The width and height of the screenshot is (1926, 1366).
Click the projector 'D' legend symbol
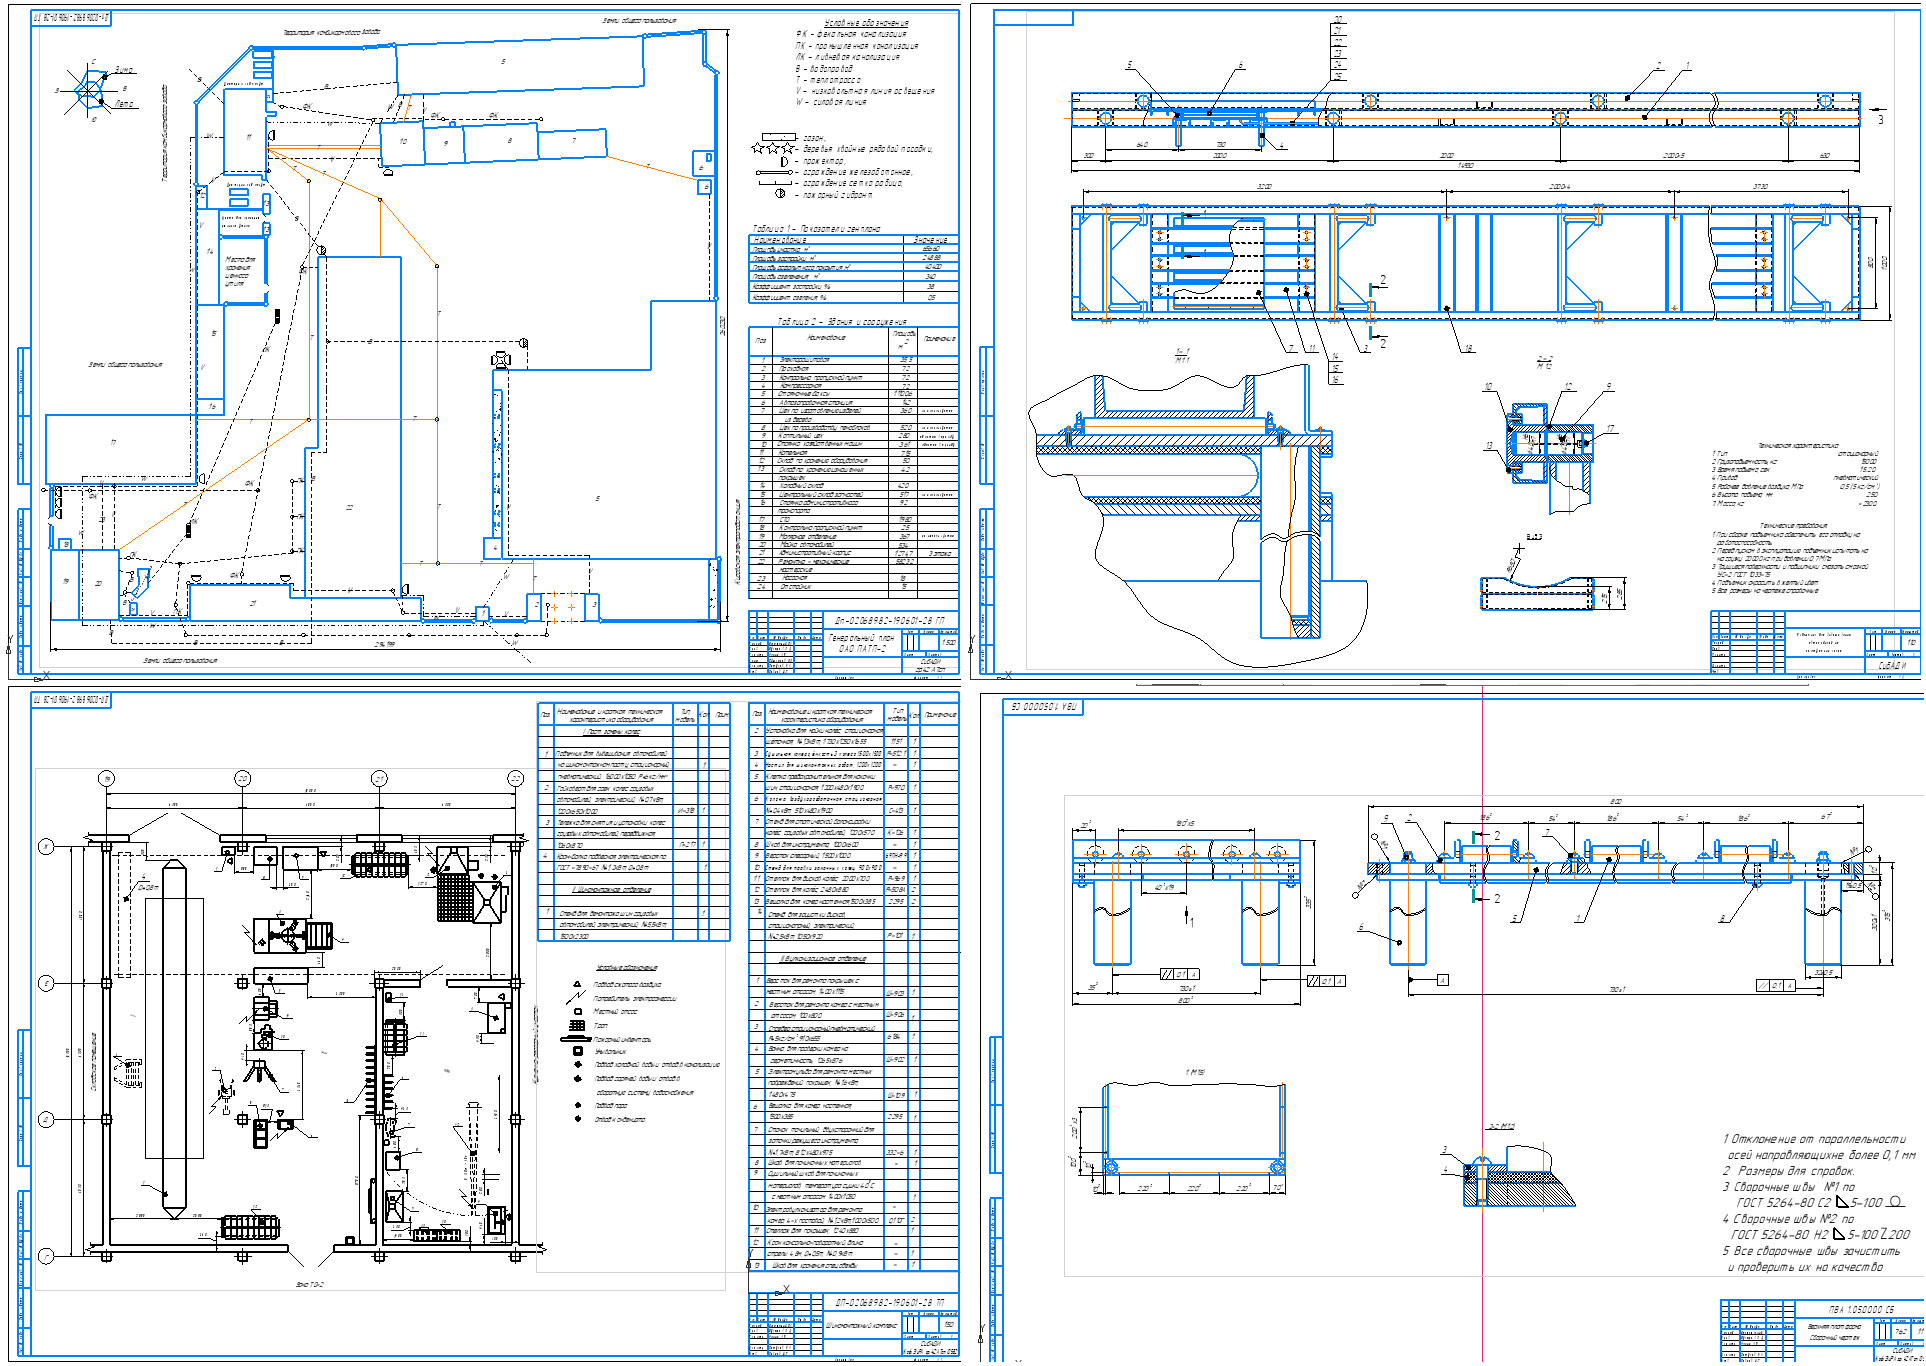(x=785, y=161)
